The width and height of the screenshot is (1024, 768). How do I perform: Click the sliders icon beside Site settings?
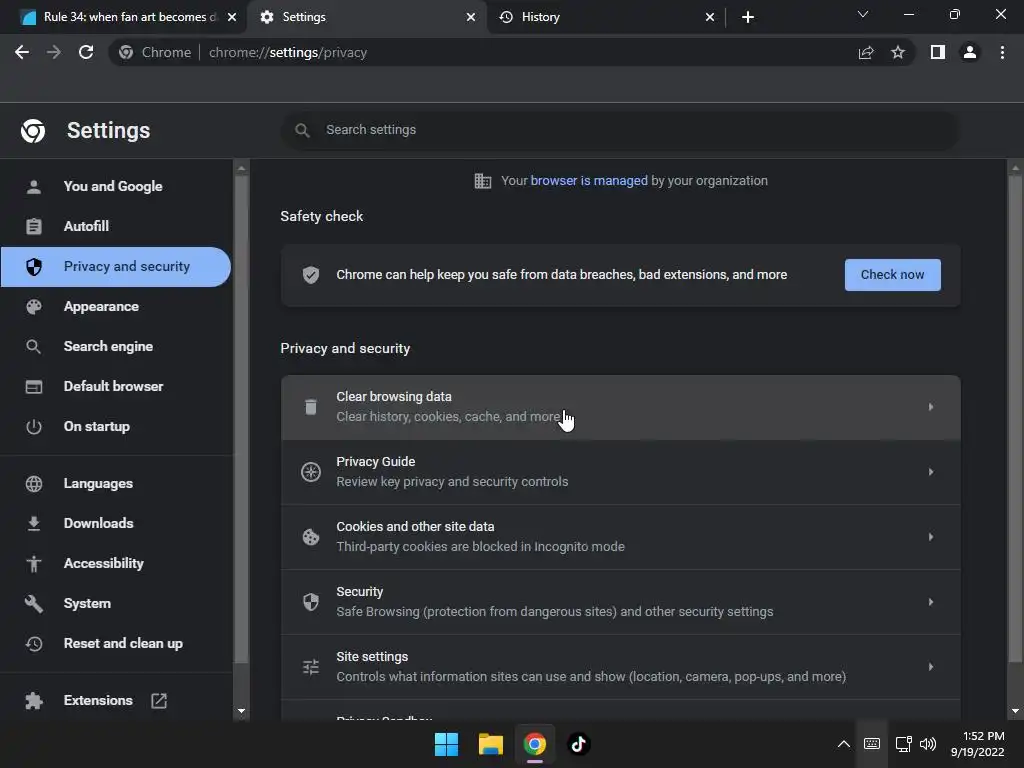click(x=311, y=667)
